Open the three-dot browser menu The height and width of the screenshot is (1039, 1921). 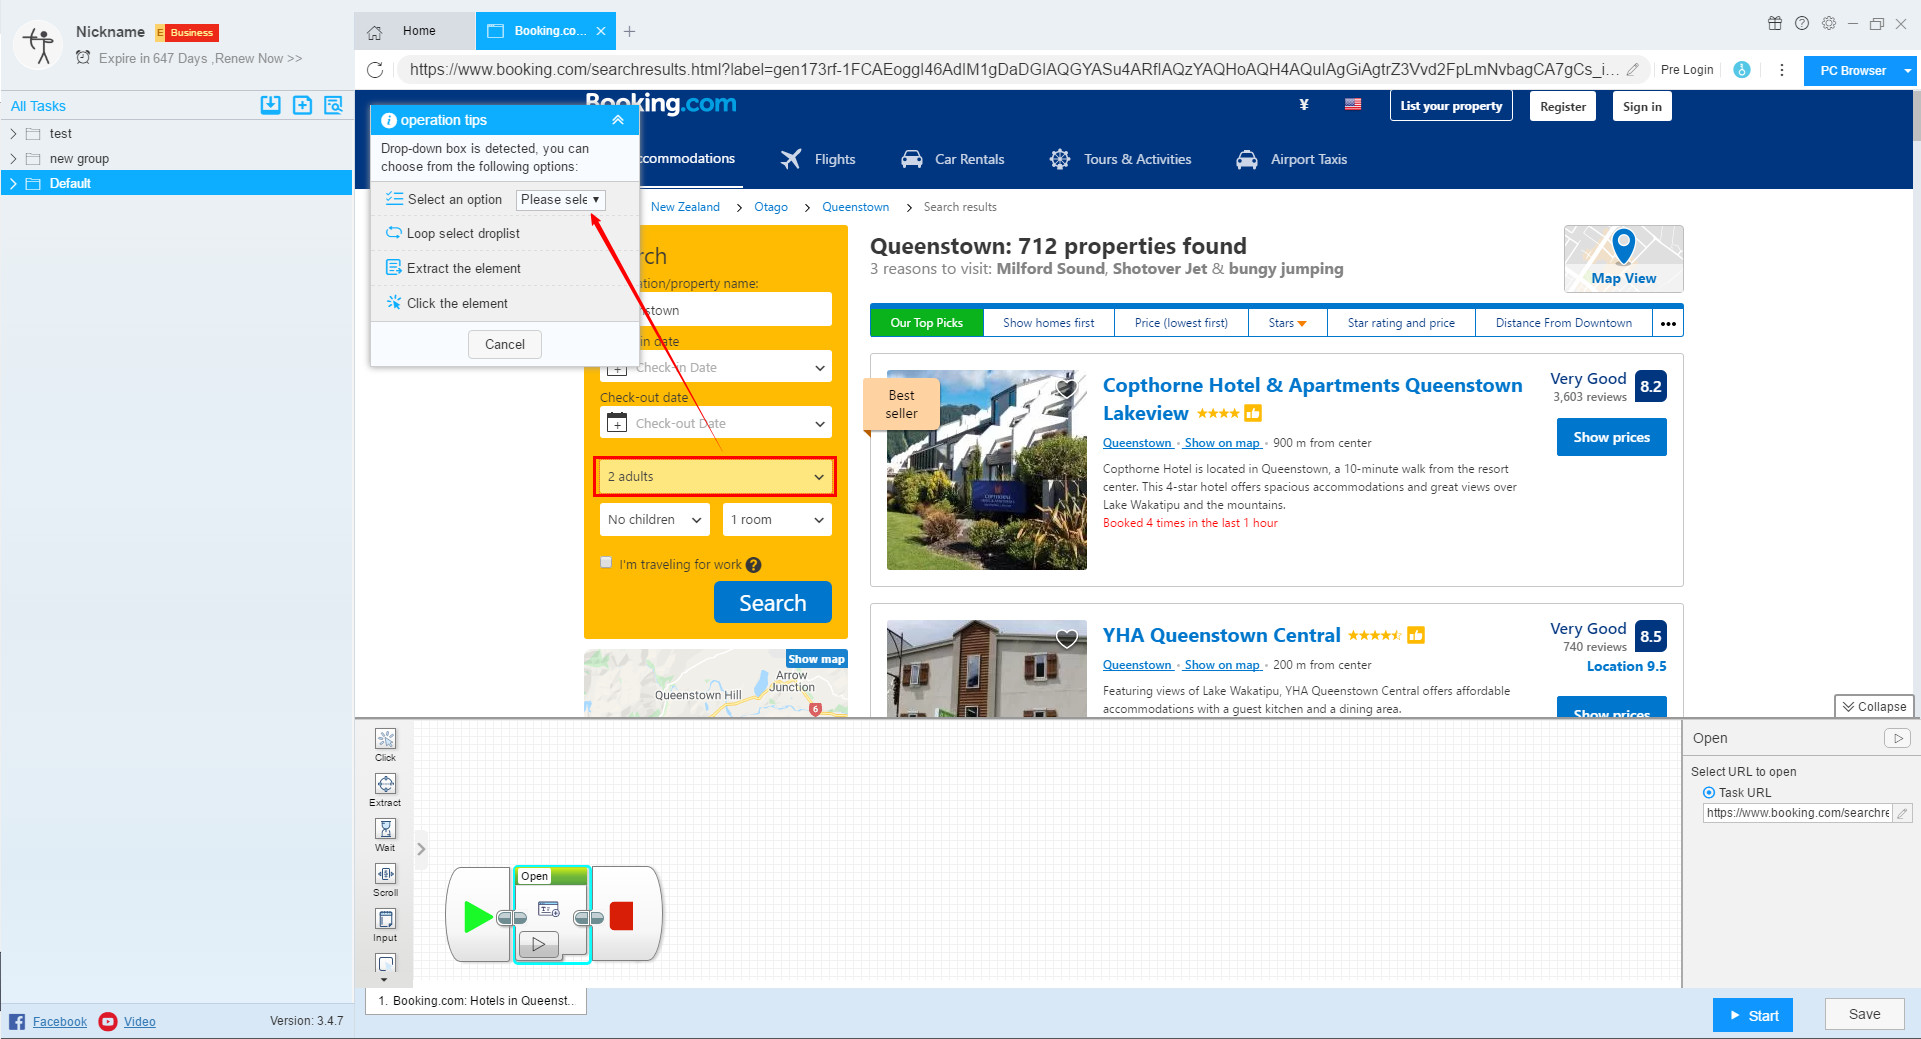click(x=1781, y=70)
